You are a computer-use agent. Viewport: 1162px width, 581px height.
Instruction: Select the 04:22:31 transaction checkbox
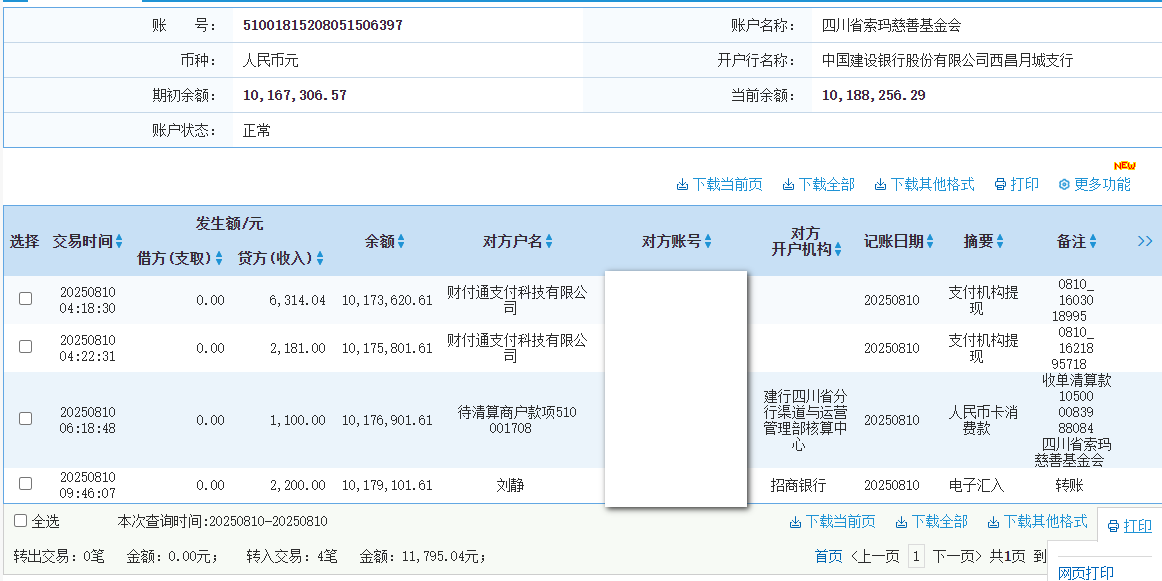point(26,346)
